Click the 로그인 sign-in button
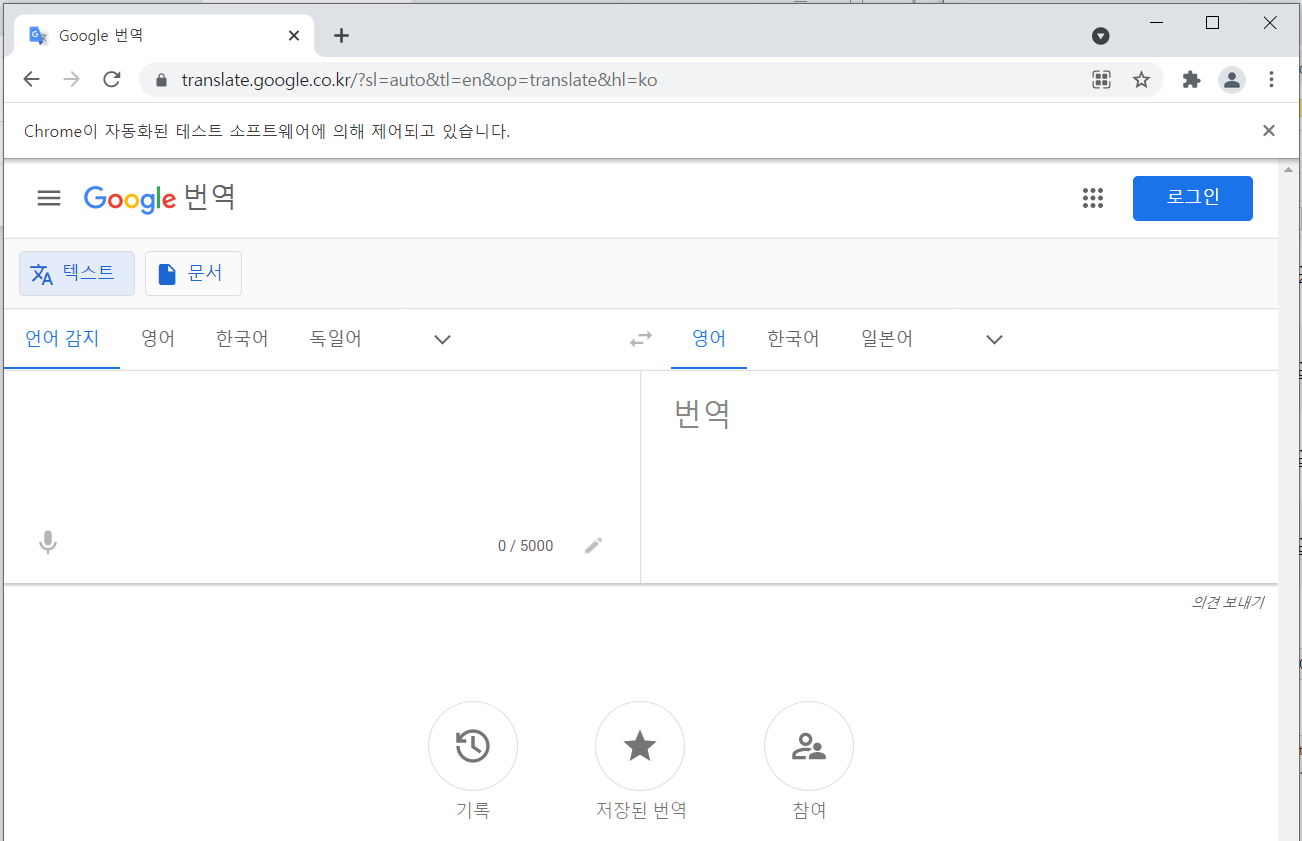Image resolution: width=1302 pixels, height=841 pixels. tap(1192, 198)
